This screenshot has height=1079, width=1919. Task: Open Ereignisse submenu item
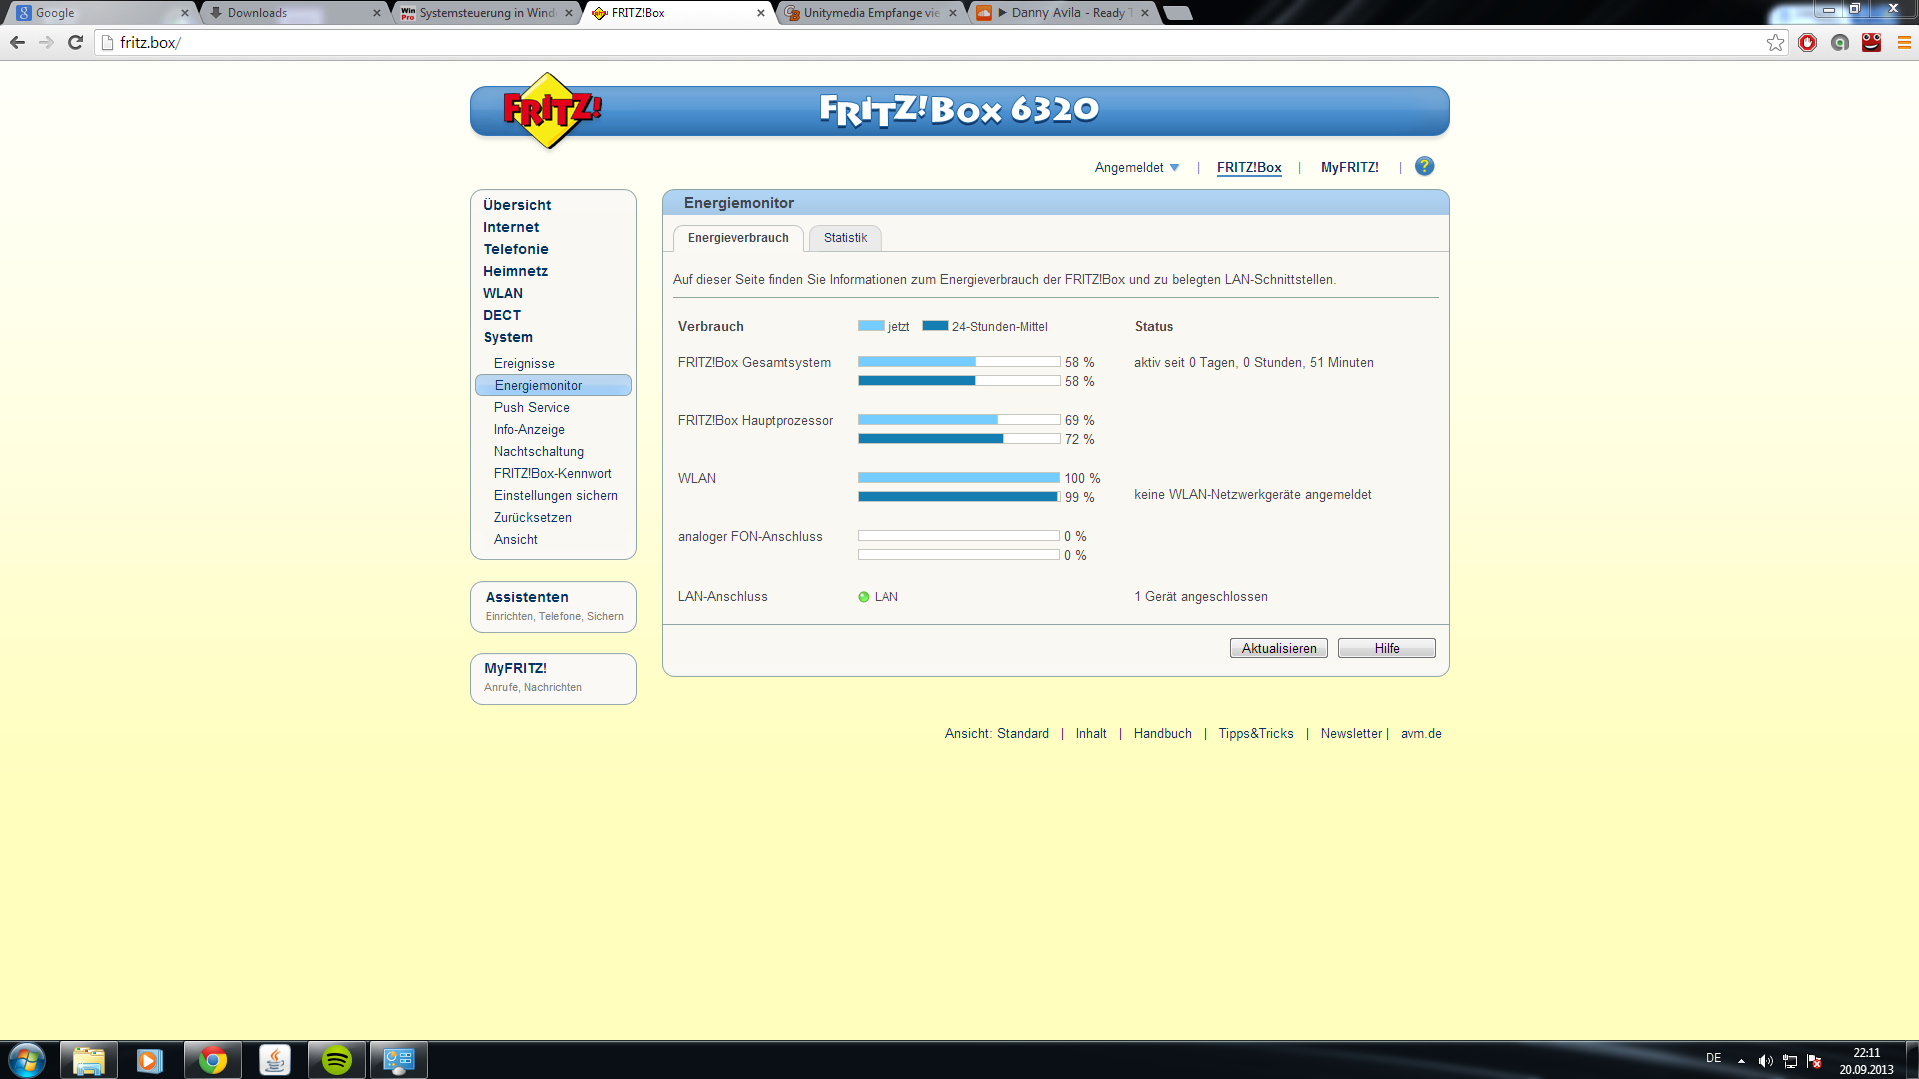click(x=524, y=363)
